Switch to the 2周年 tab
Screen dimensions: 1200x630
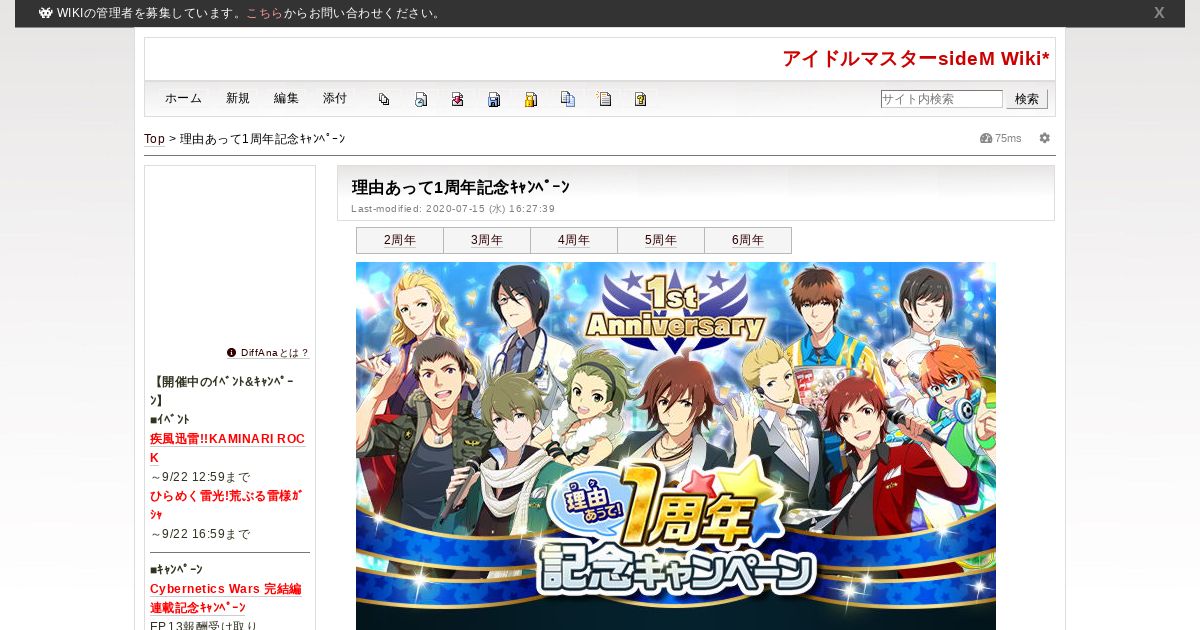[400, 240]
